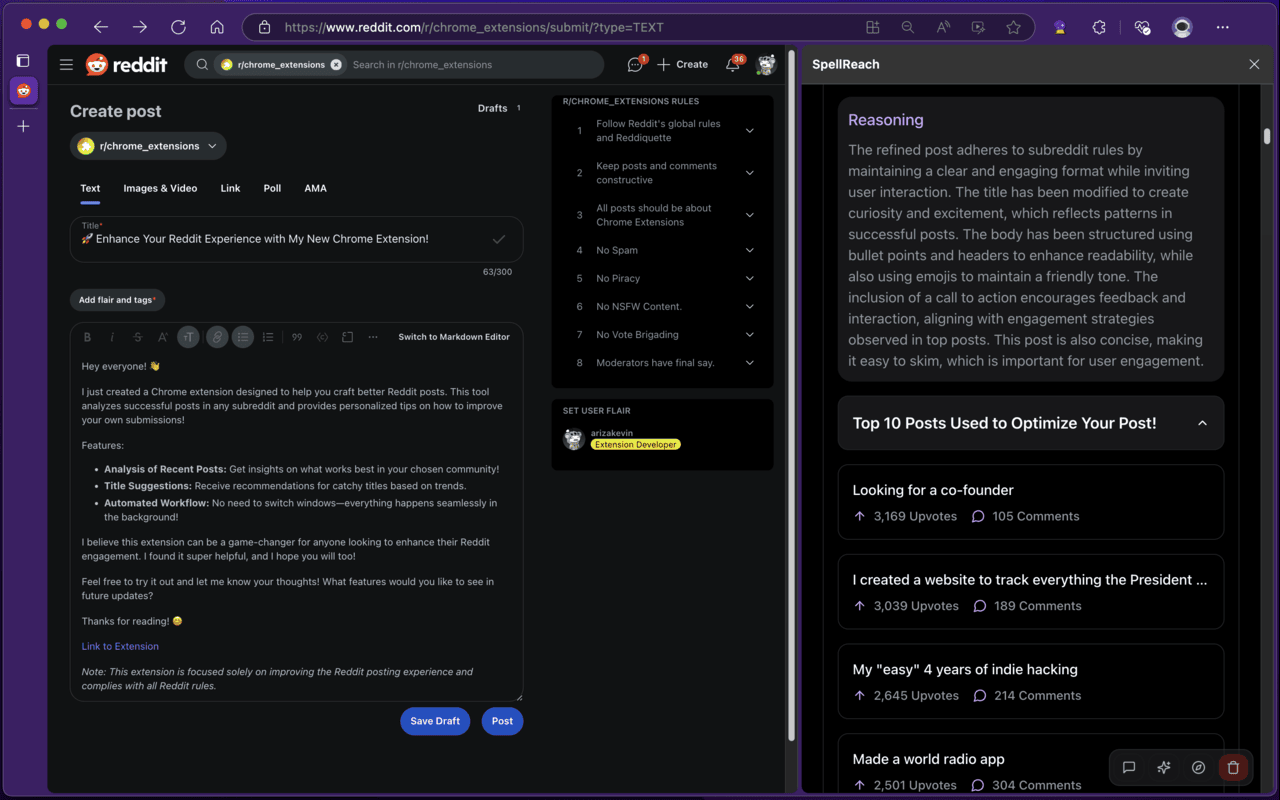The height and width of the screenshot is (800, 1280).
Task: Focus the post Title input field
Action: pos(296,239)
